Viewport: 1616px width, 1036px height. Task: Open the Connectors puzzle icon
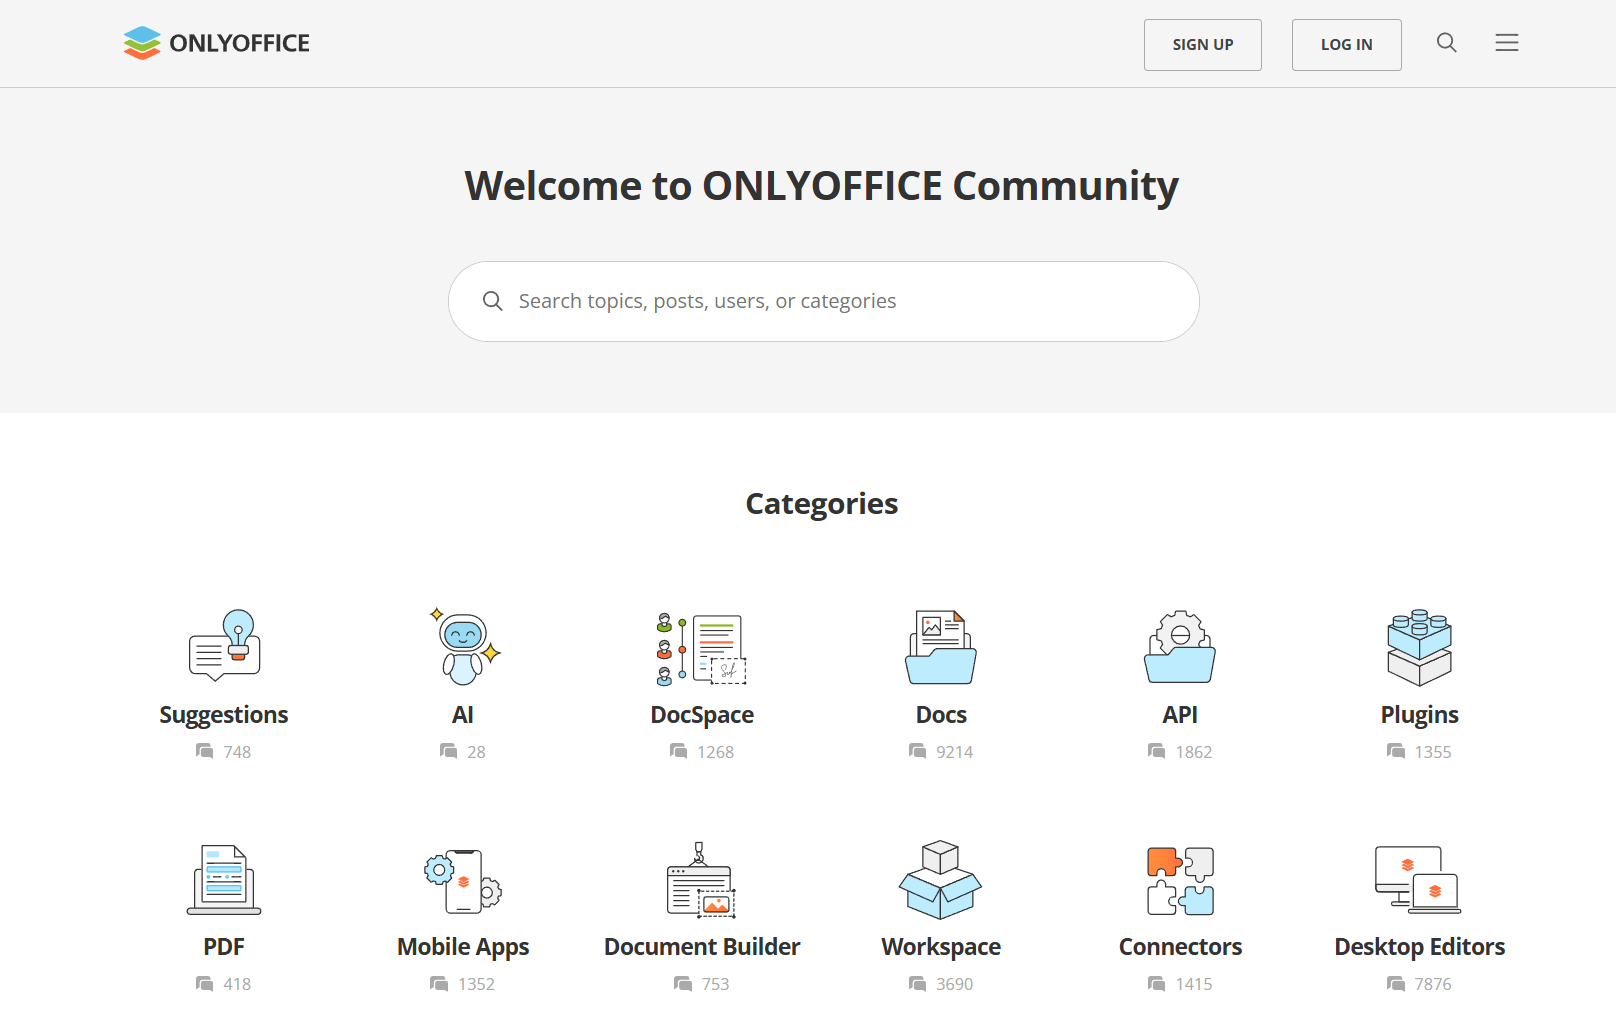coord(1180,880)
